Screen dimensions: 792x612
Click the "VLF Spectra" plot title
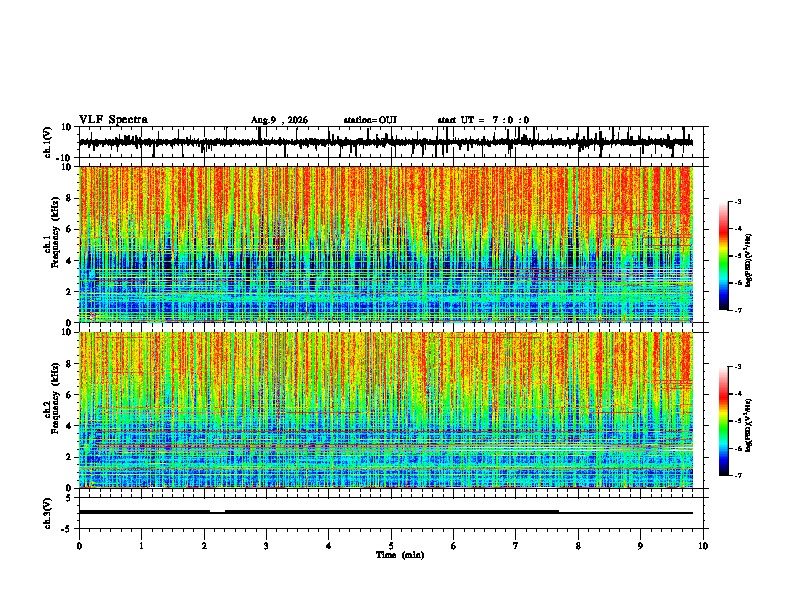coord(113,120)
